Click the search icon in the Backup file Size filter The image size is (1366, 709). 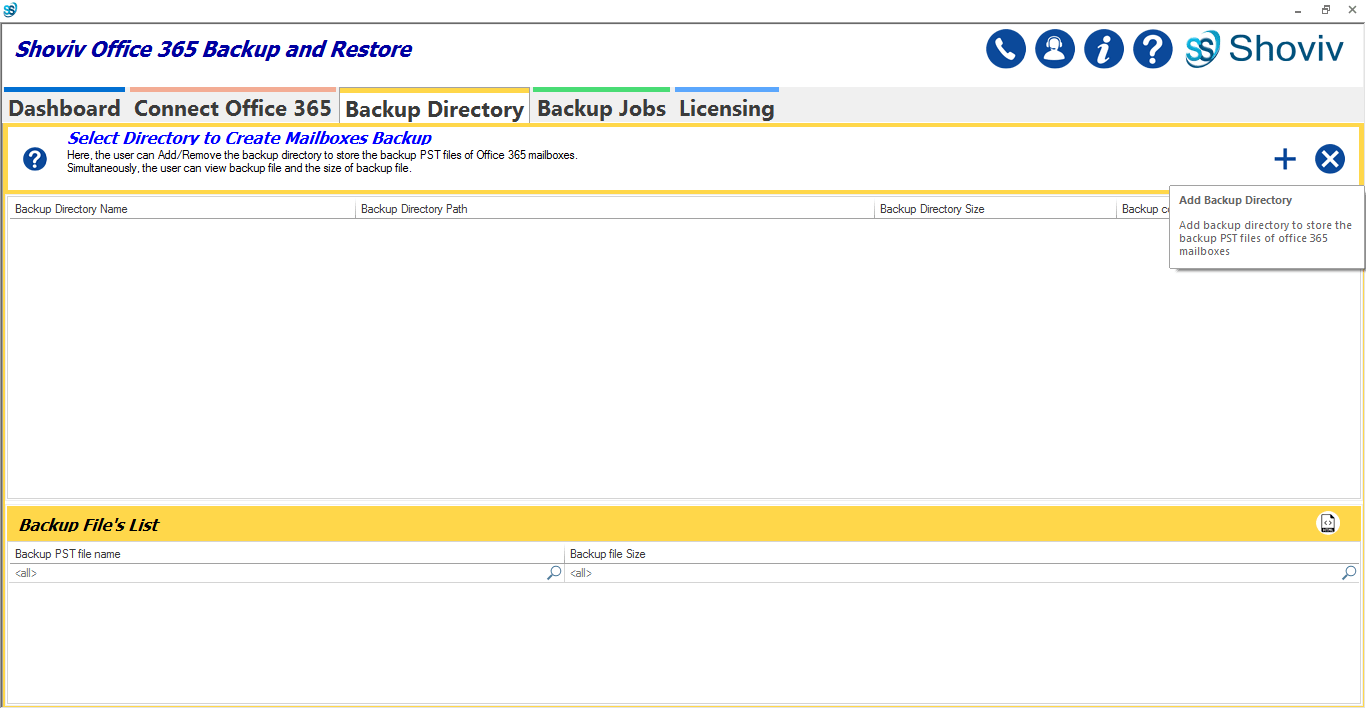1349,573
